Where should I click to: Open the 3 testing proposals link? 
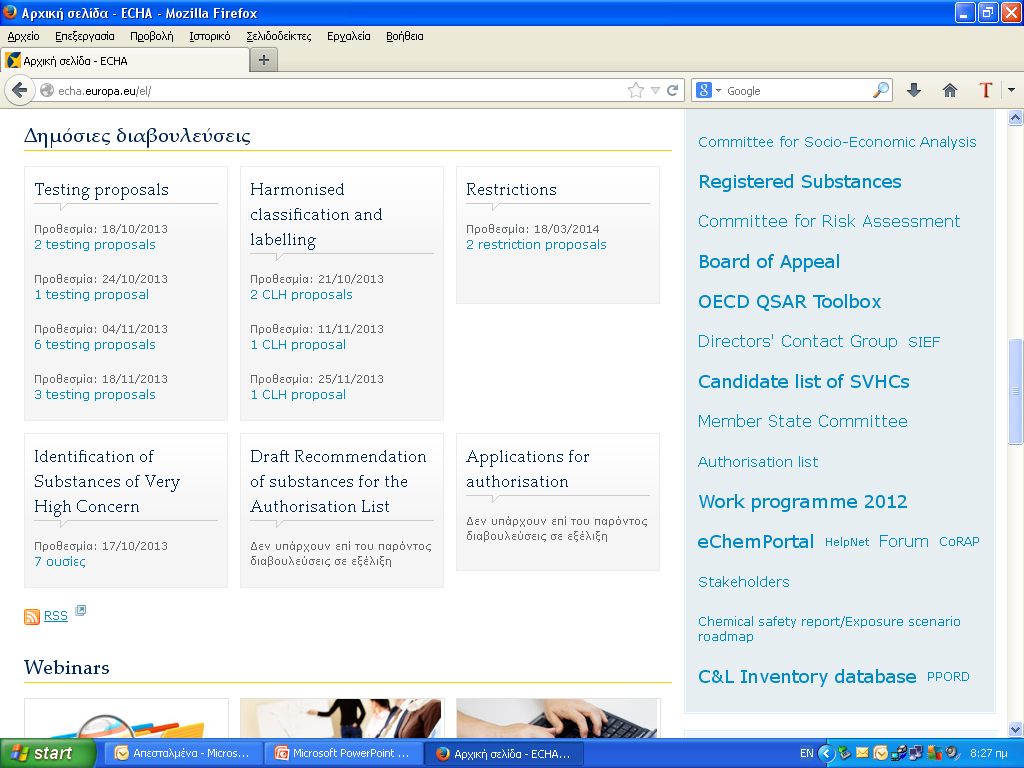[x=95, y=394]
